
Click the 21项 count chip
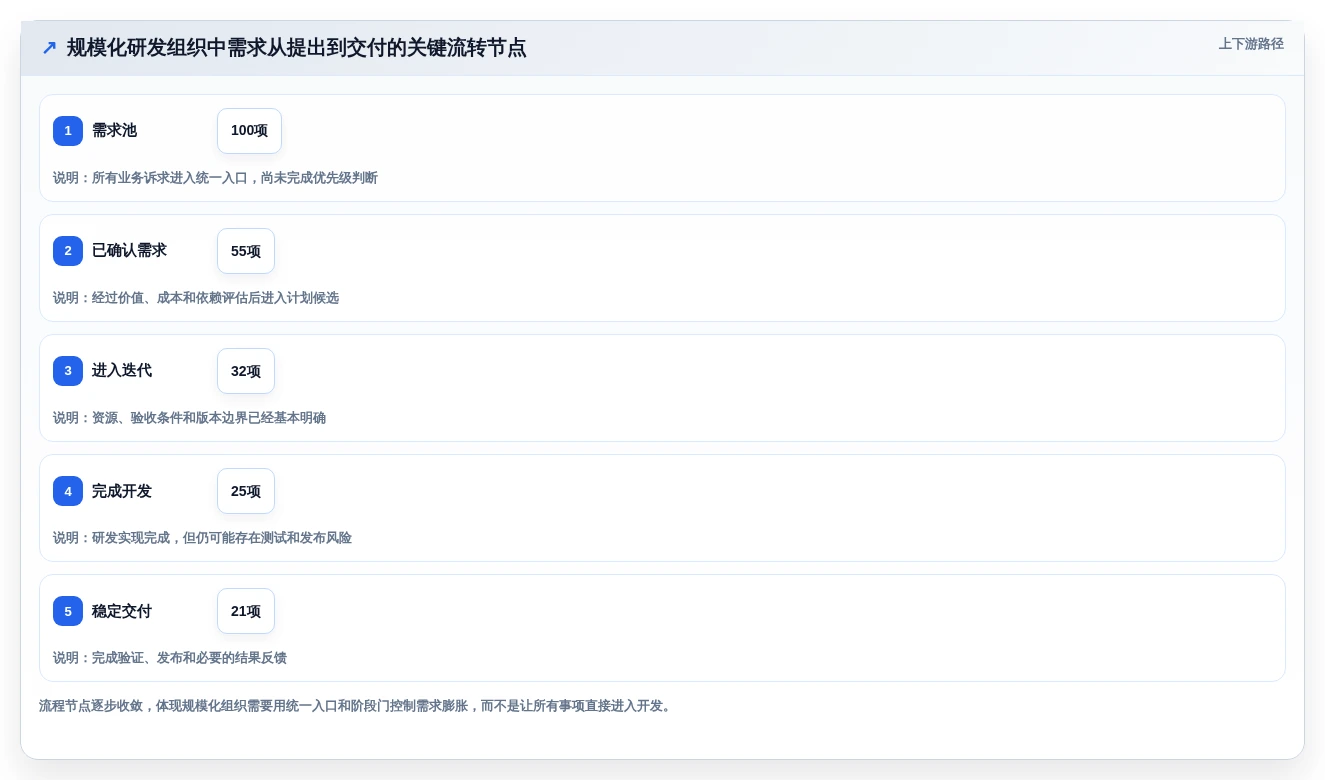(246, 611)
